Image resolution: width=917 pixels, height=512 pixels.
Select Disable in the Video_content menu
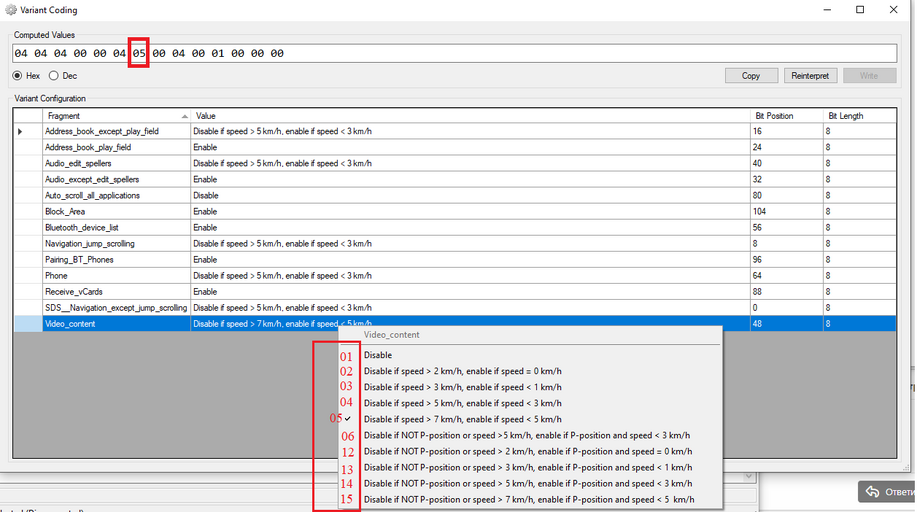coord(378,355)
